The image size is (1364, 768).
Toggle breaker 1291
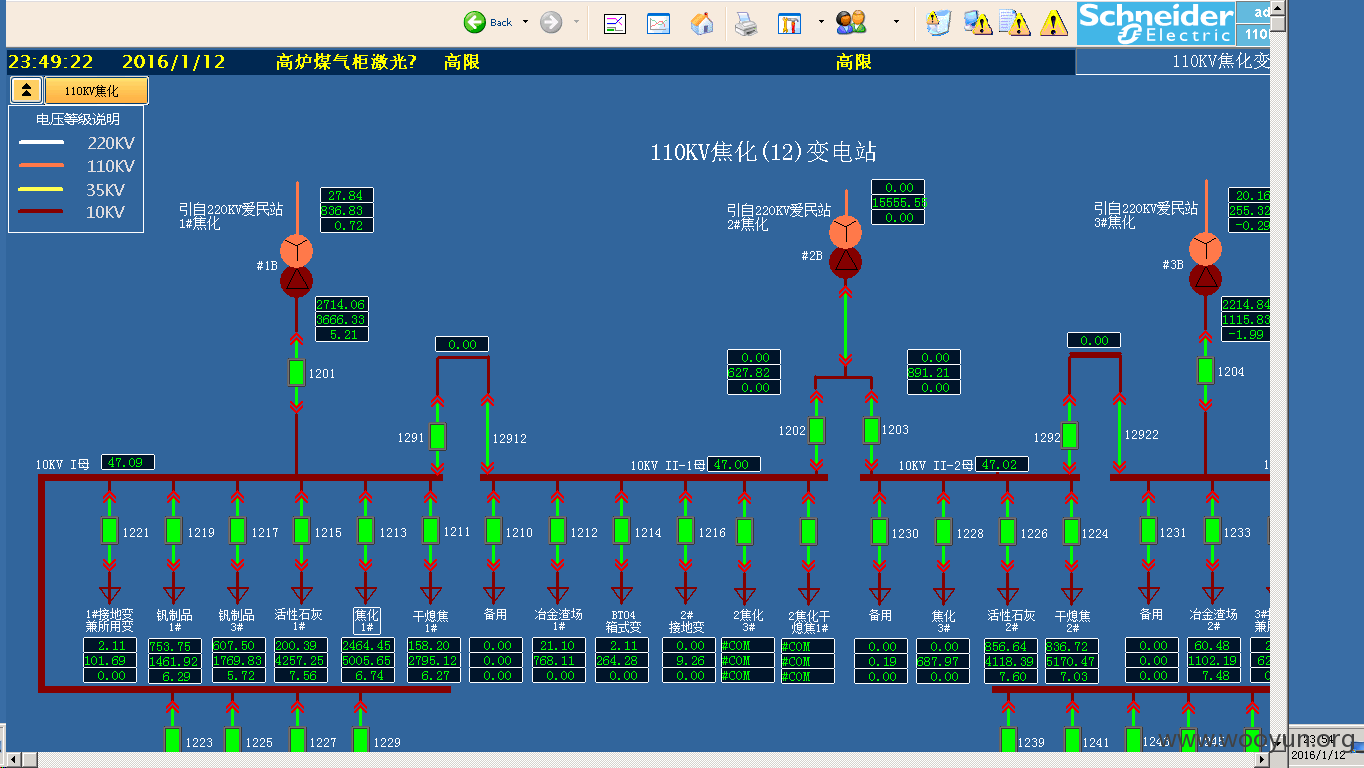tap(437, 436)
